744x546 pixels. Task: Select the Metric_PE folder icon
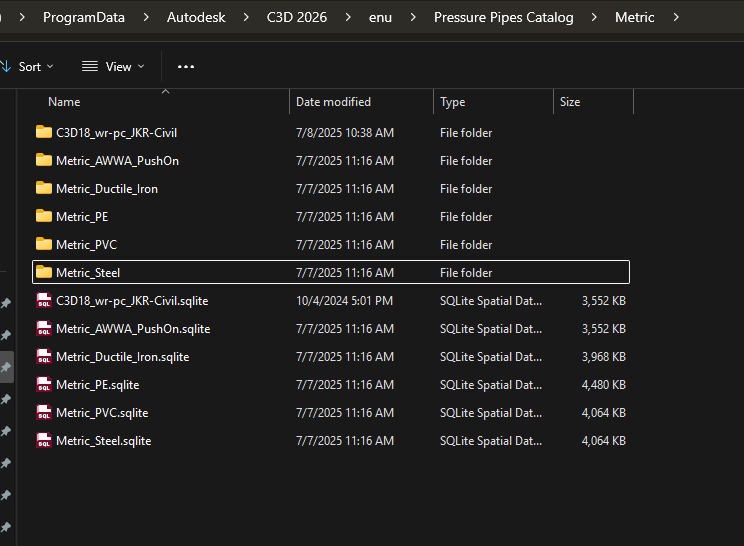pos(44,216)
